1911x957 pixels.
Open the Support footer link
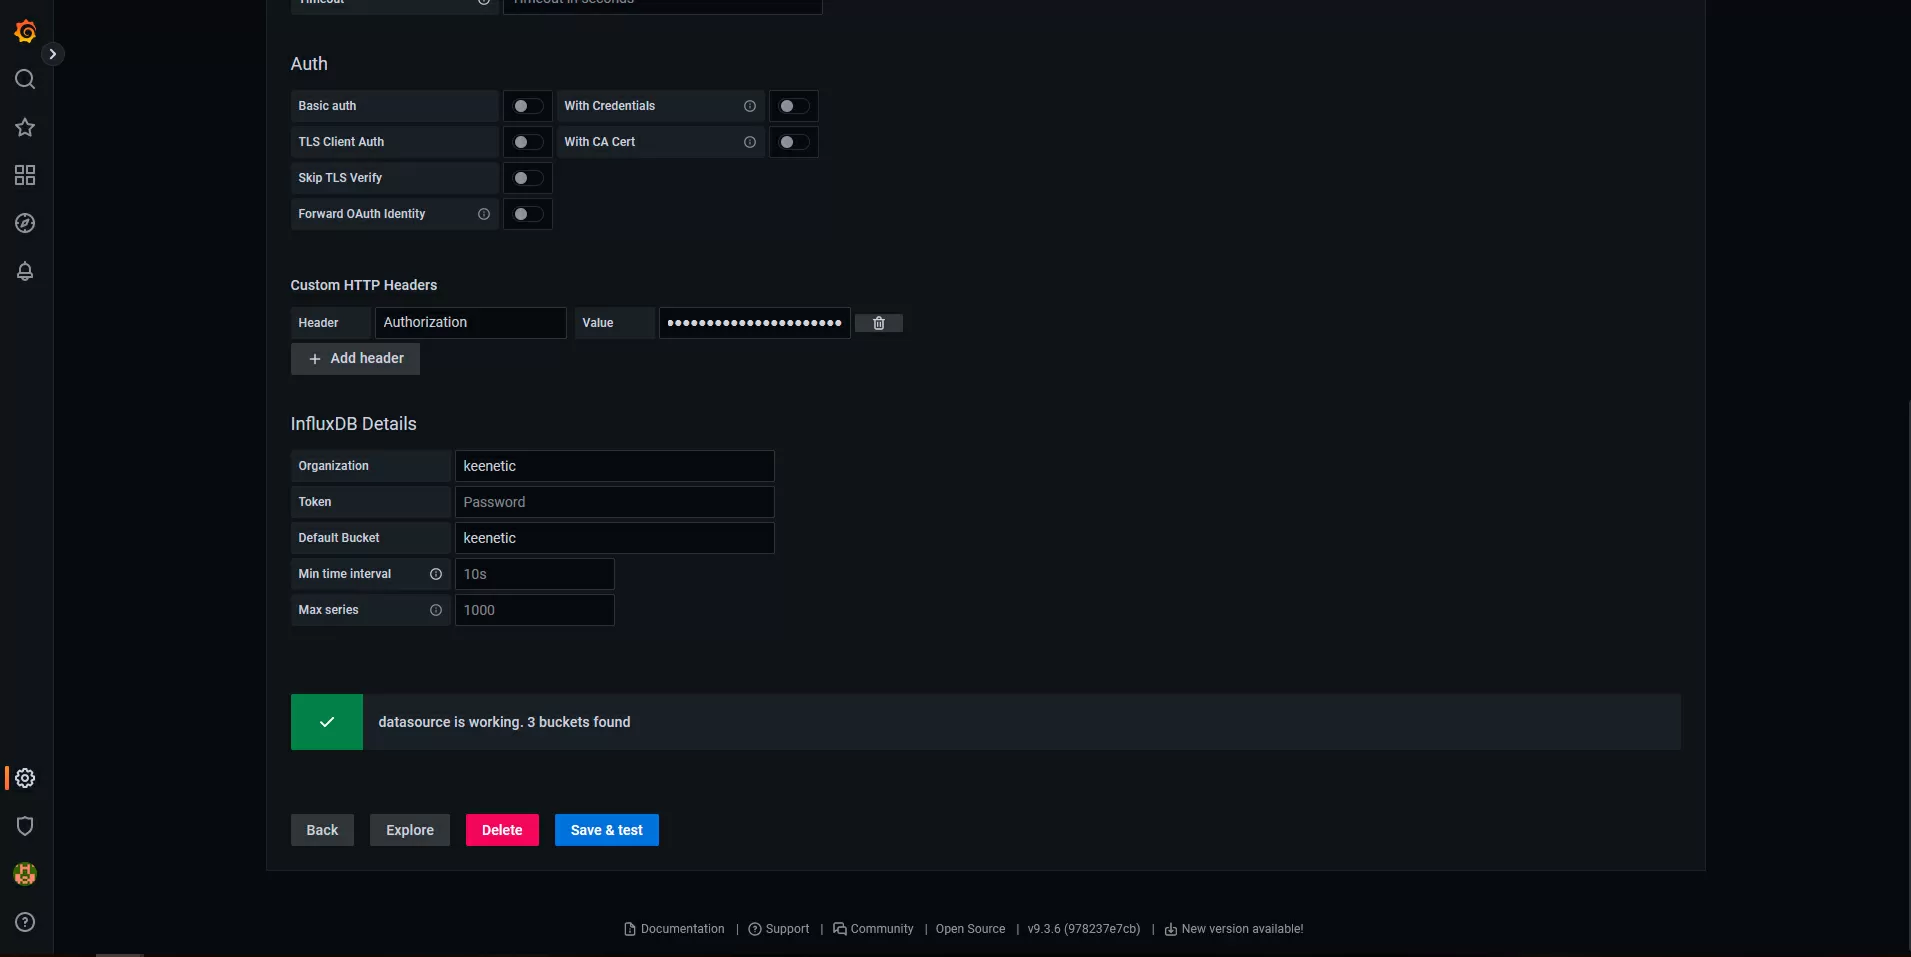(779, 929)
